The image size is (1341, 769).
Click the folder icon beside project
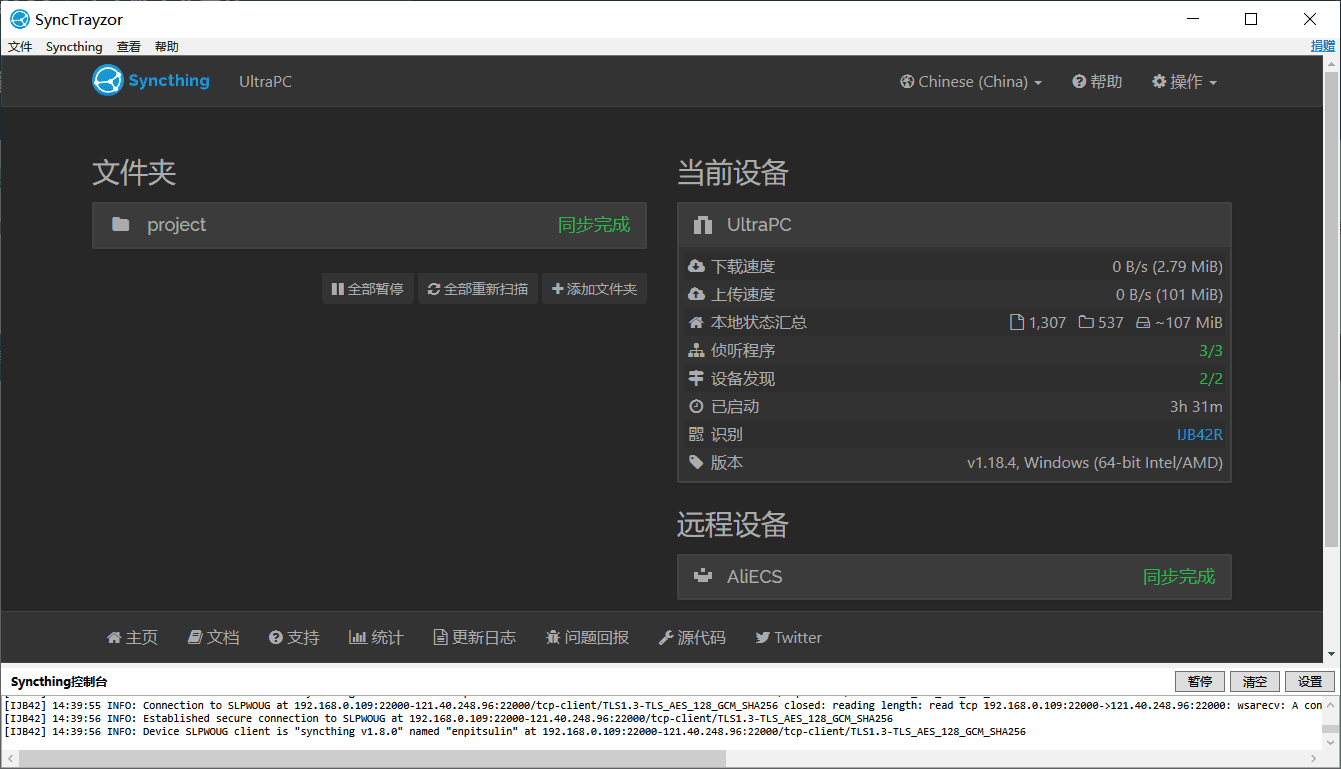[121, 225]
